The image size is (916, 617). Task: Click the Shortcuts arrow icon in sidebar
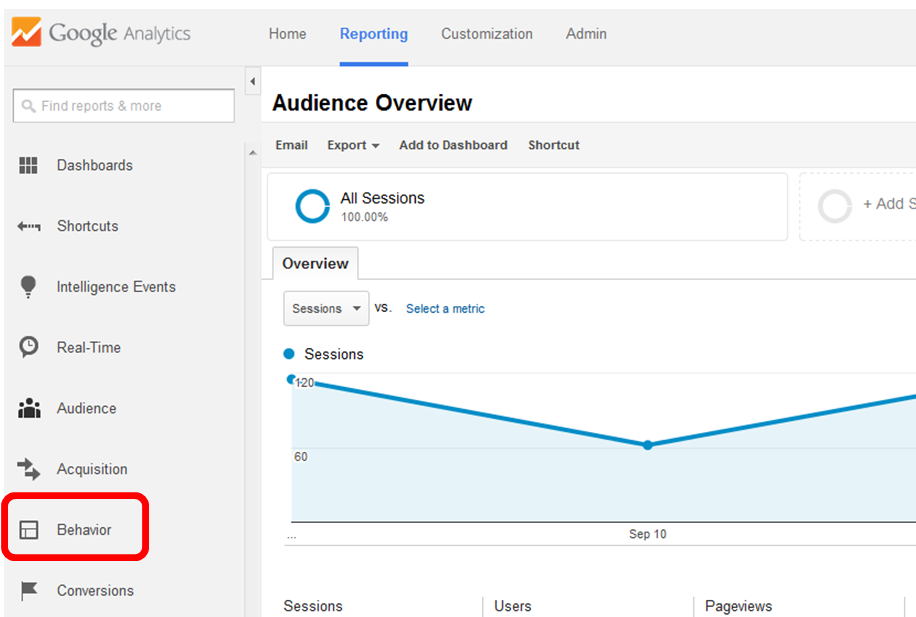pyautogui.click(x=29, y=227)
